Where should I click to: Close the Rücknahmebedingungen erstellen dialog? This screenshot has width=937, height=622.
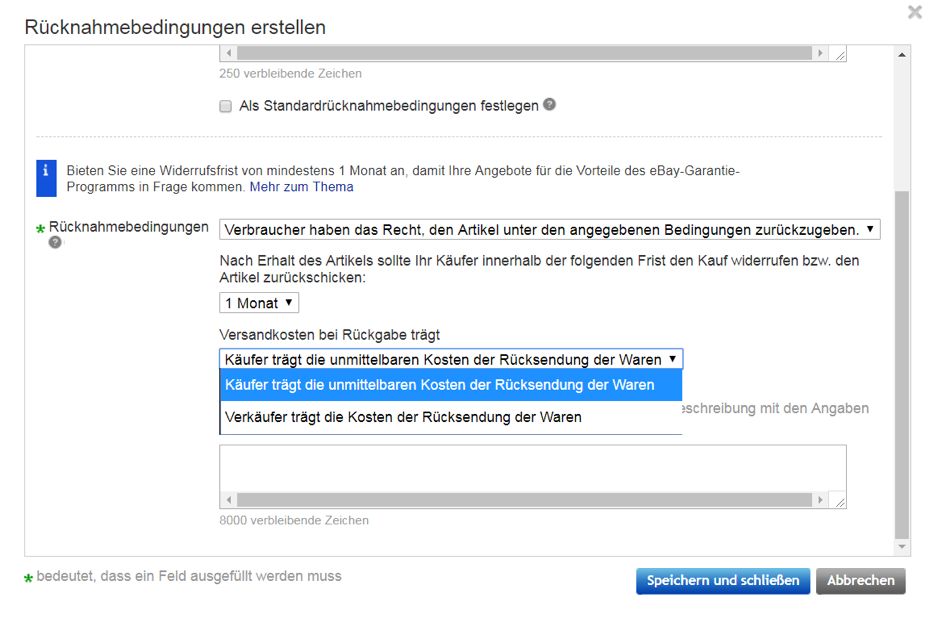pyautogui.click(x=916, y=13)
